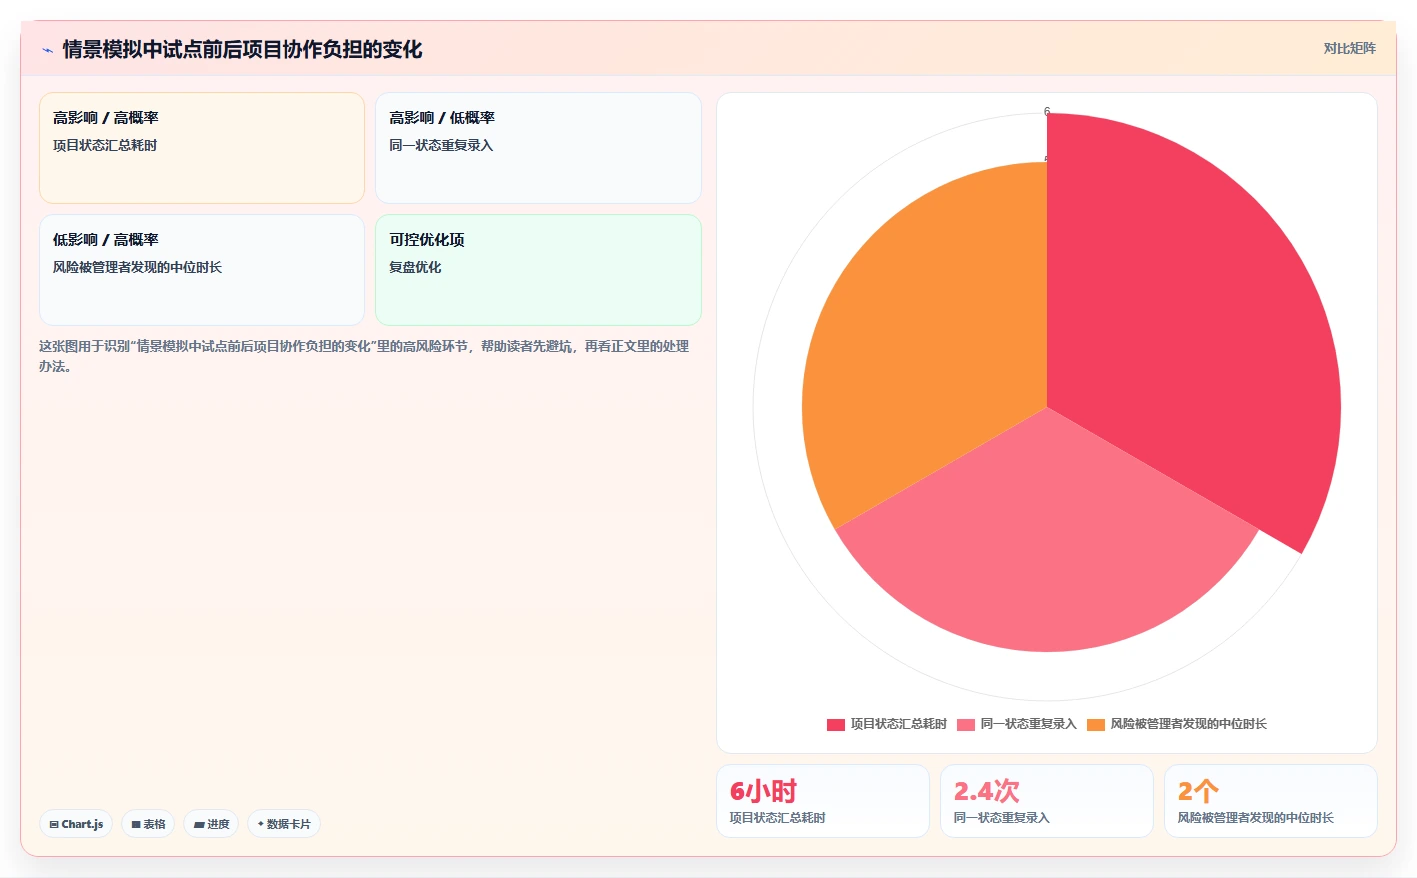Click the 复盘优化 text
This screenshot has height=878, width=1417.
click(x=415, y=267)
